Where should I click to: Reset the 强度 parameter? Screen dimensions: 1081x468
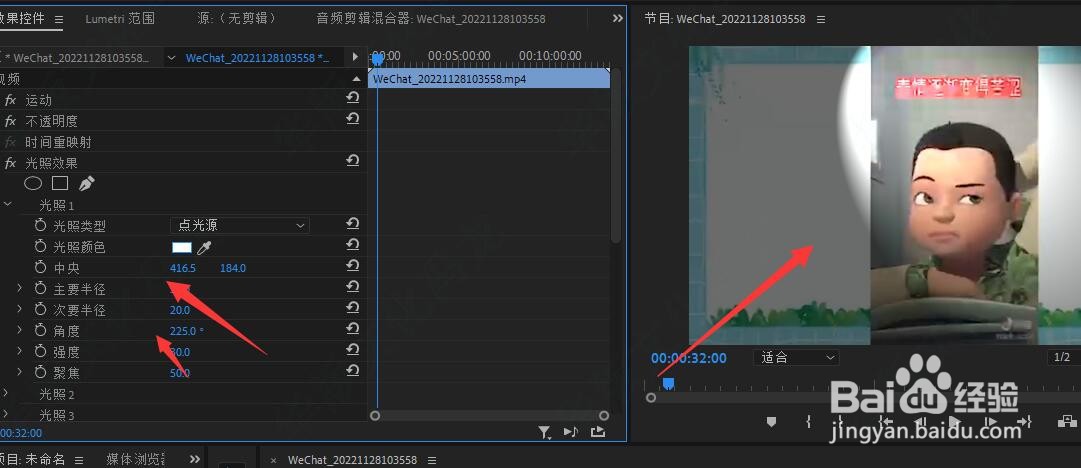(352, 349)
